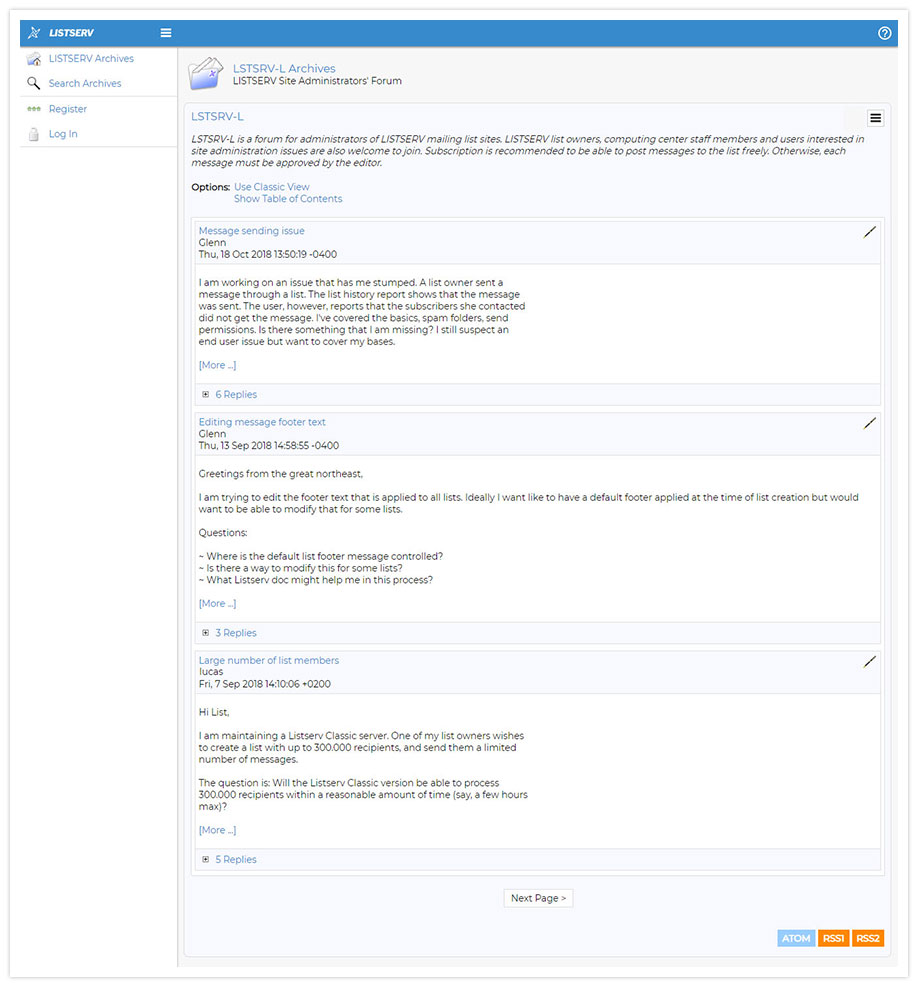Open Register in the sidebar
The width and height of the screenshot is (918, 987).
[x=68, y=109]
